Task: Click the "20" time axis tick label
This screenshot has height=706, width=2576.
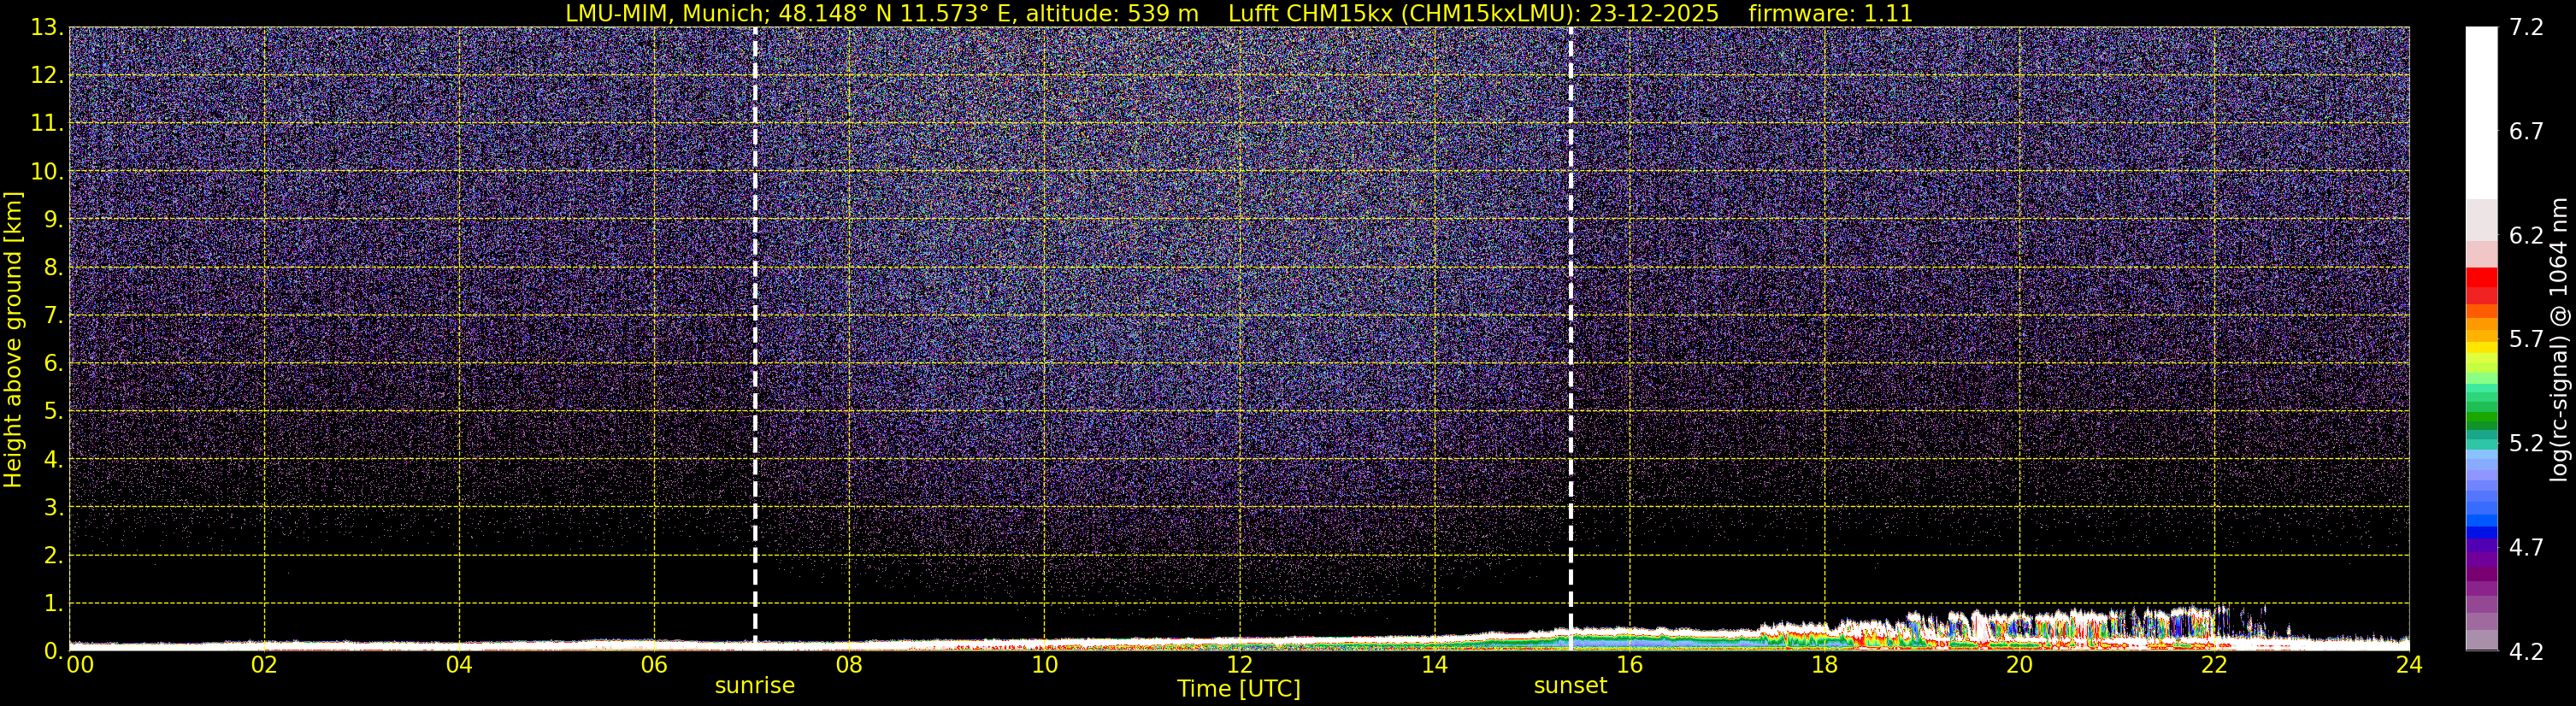Action: coord(2019,665)
